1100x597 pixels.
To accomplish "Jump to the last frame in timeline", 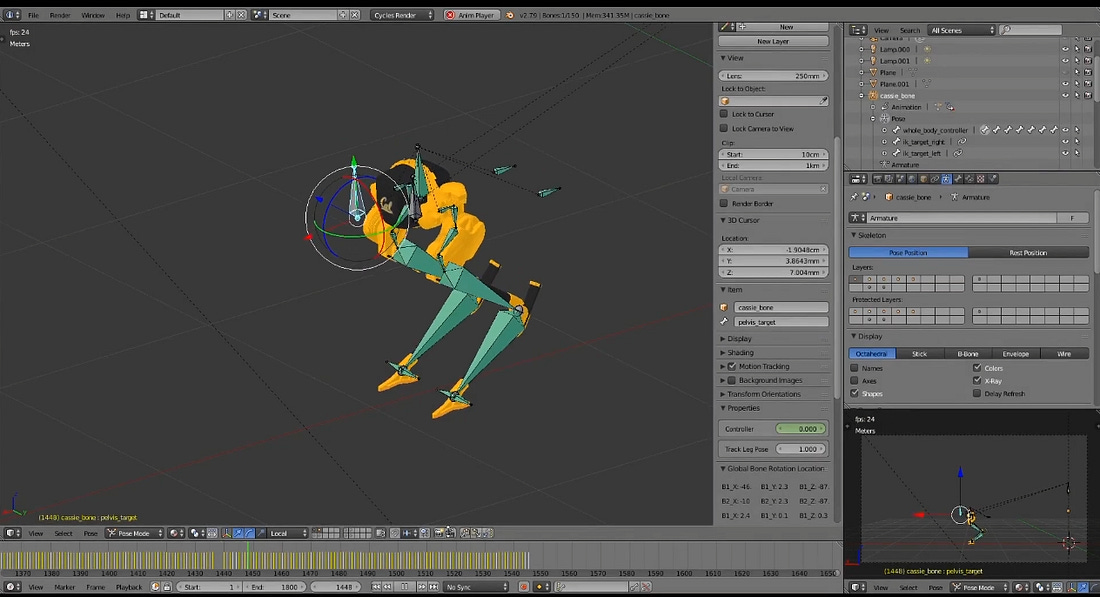I will 434,587.
